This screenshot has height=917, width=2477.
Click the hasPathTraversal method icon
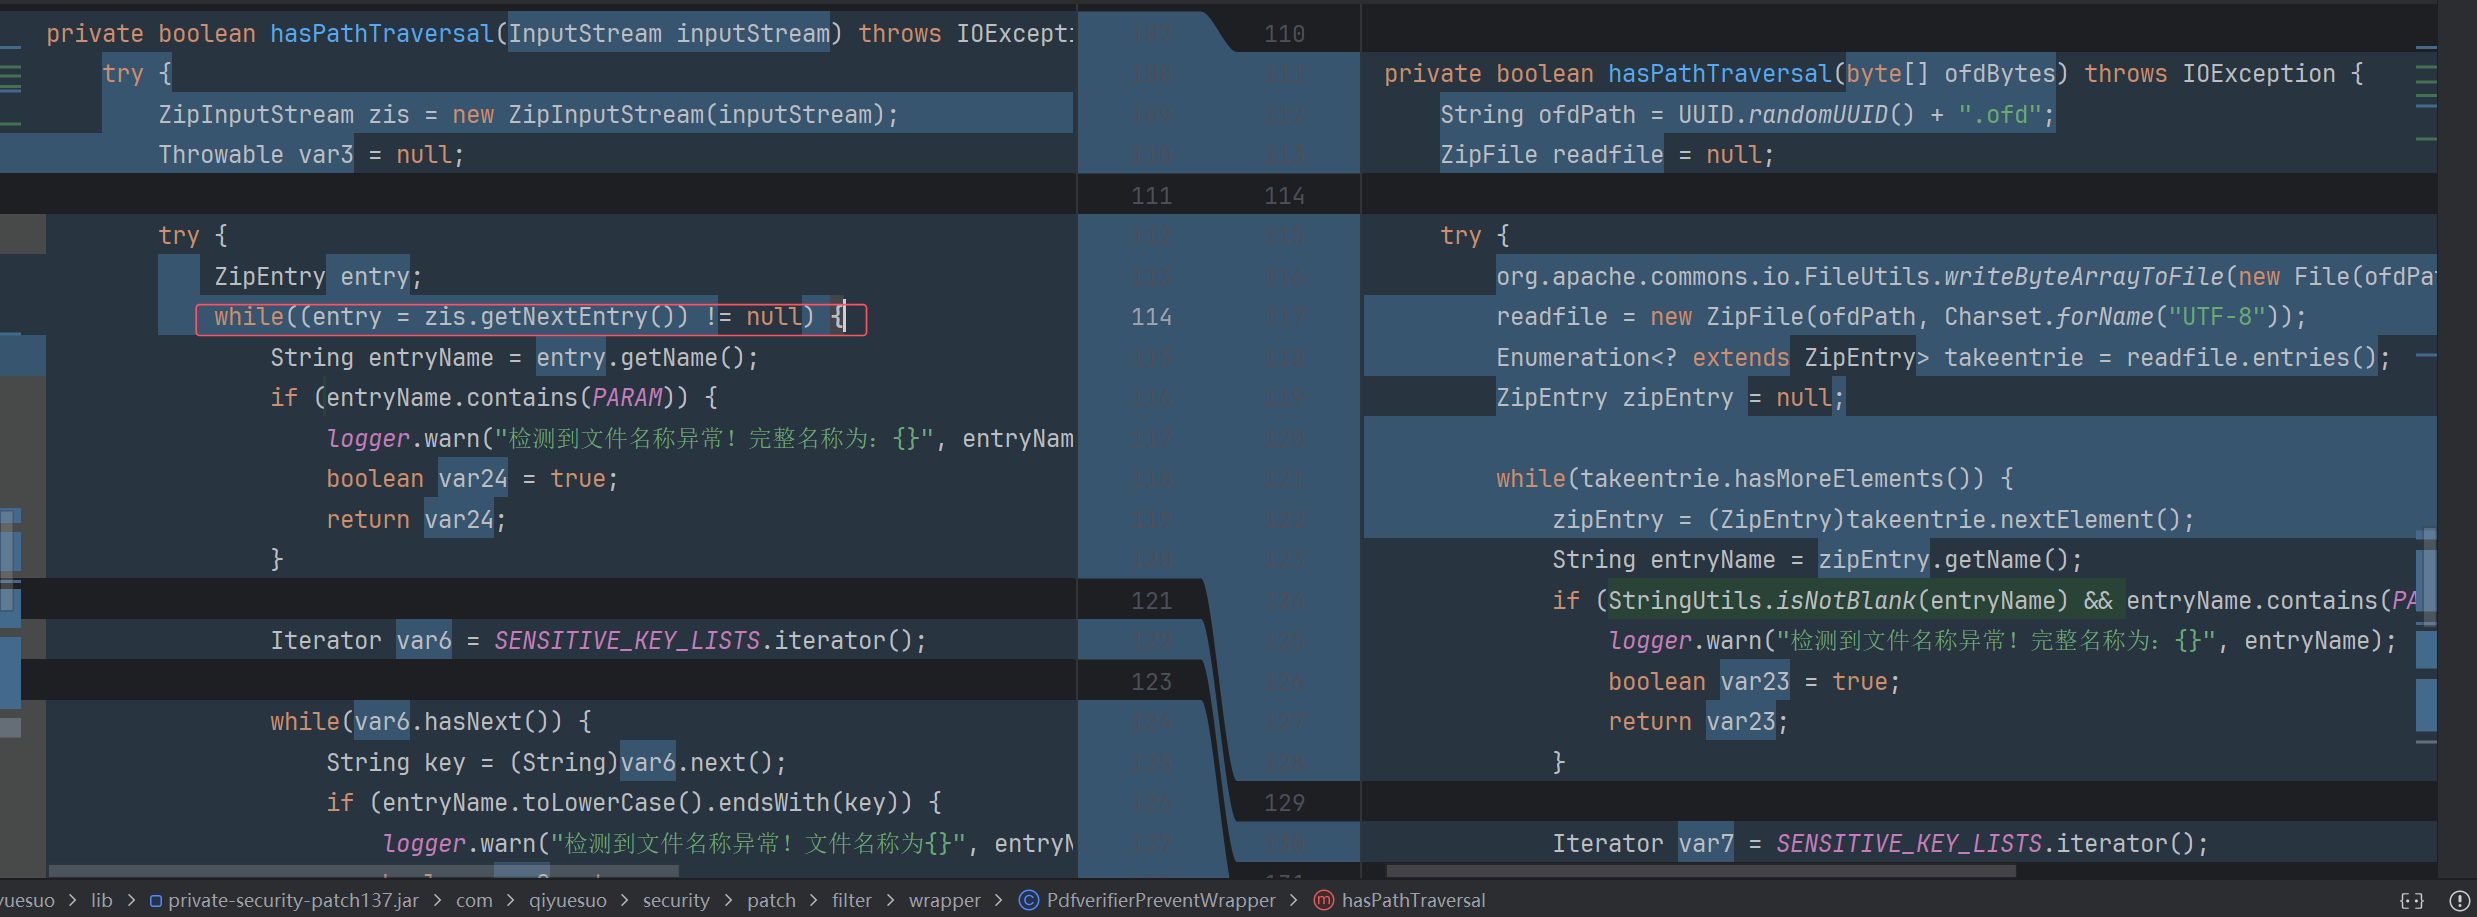[x=1323, y=900]
